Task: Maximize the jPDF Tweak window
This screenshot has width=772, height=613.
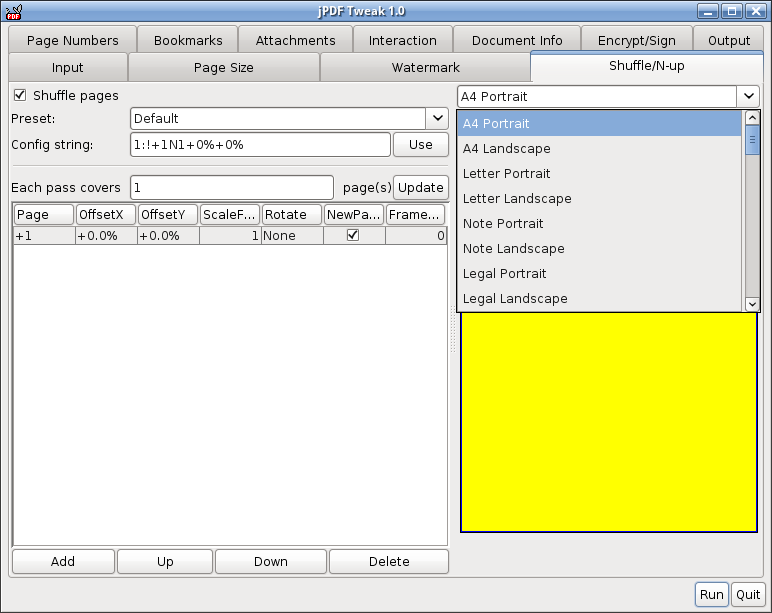Action: [732, 11]
